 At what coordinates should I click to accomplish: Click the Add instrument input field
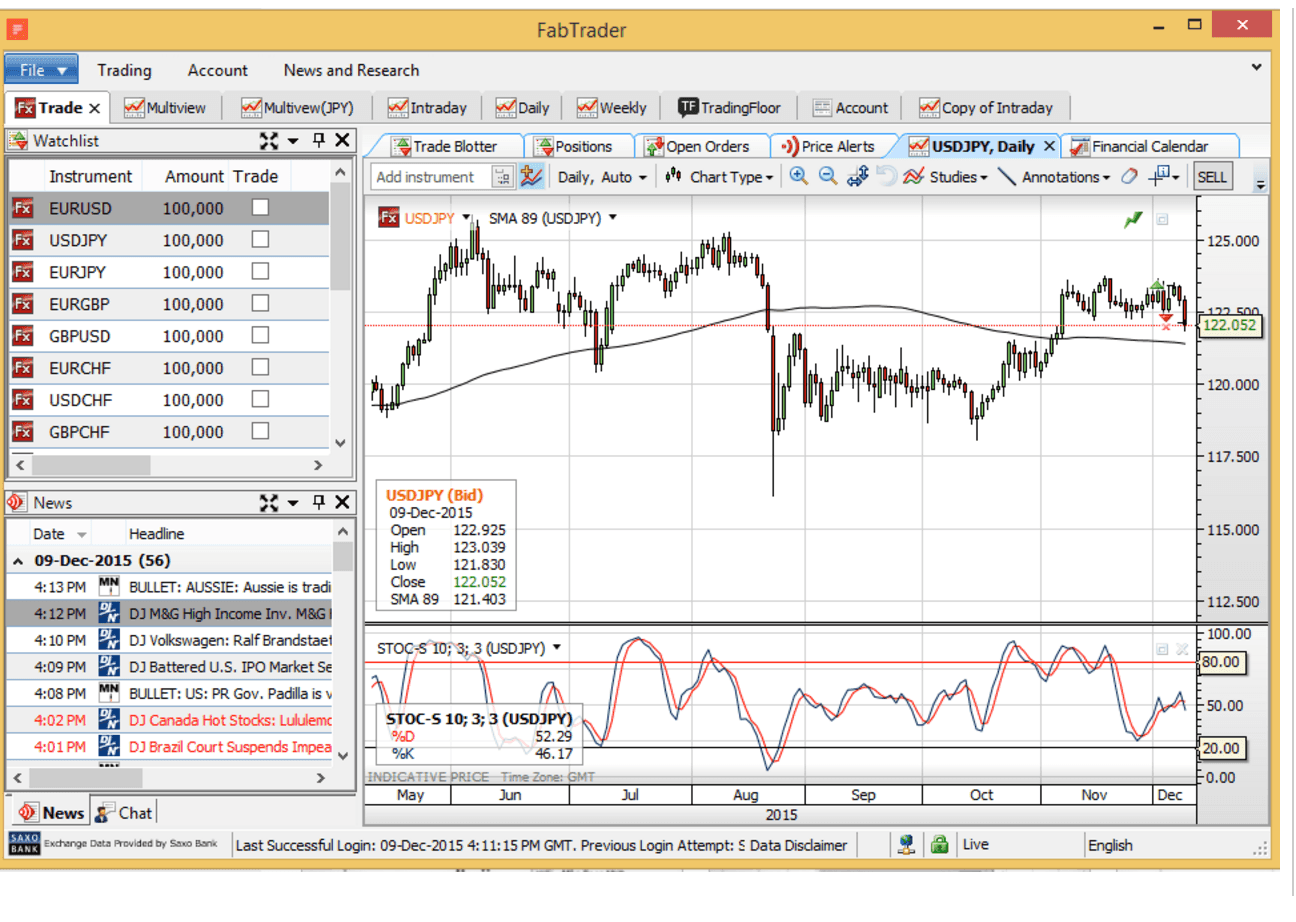pos(432,177)
